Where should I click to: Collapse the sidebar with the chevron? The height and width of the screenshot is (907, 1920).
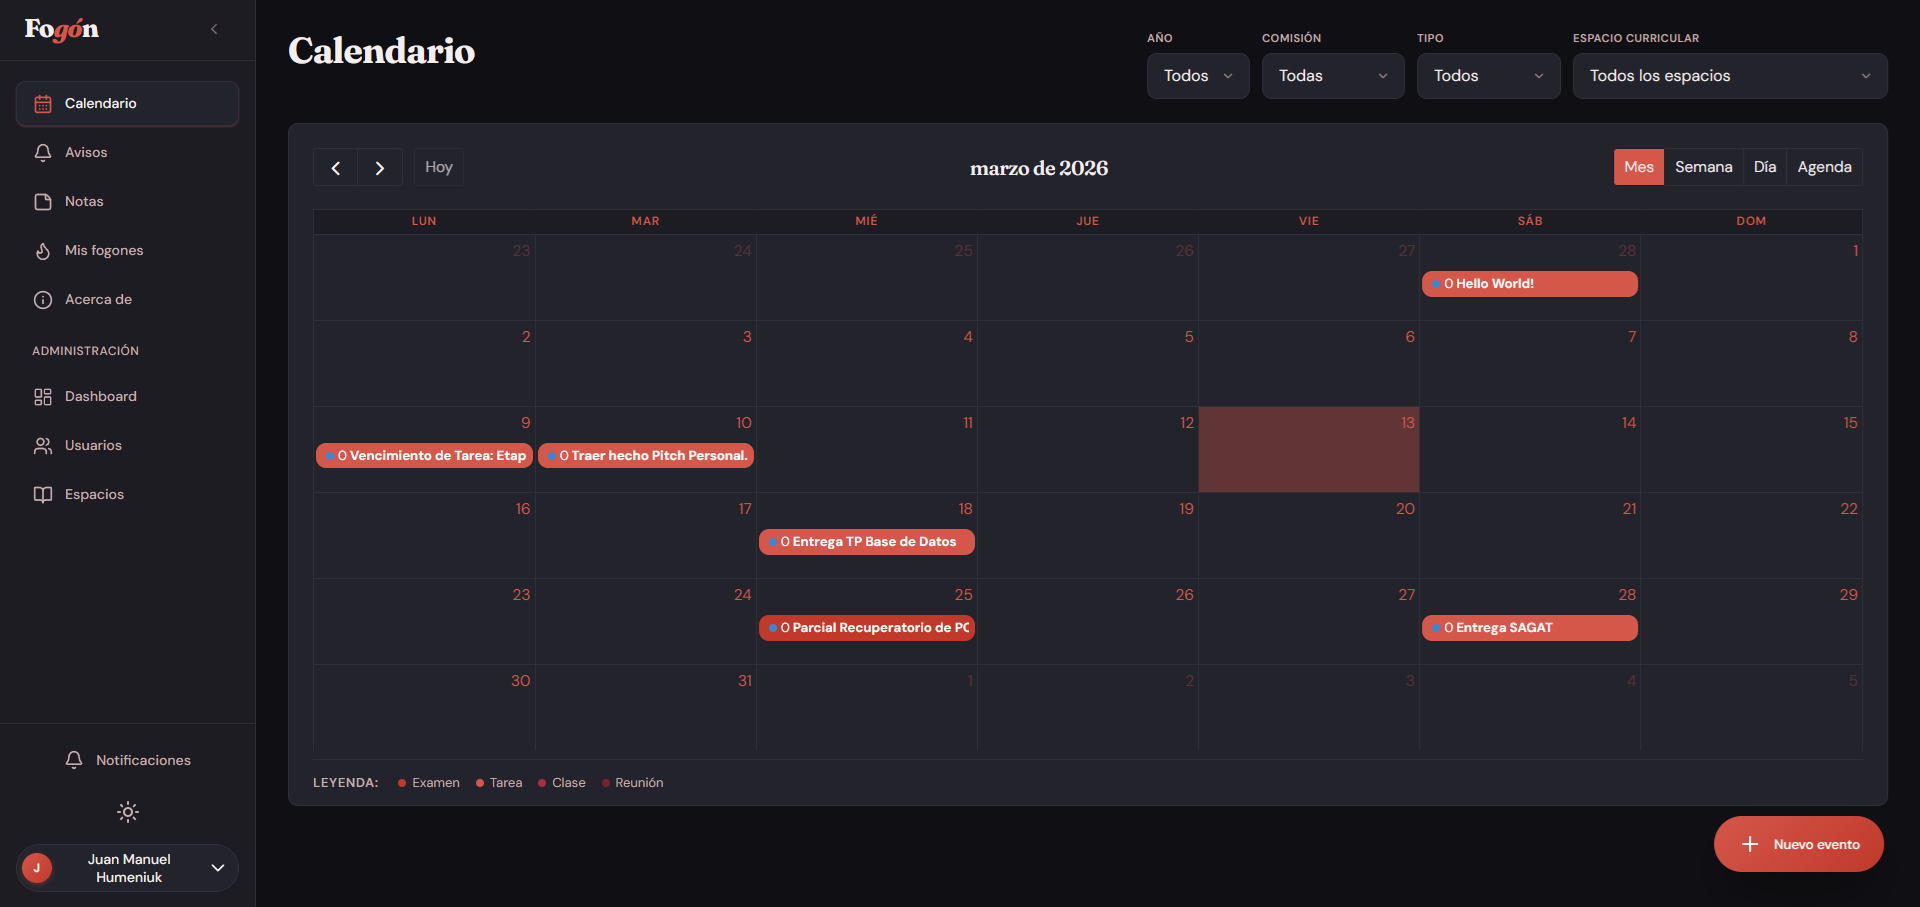[214, 29]
